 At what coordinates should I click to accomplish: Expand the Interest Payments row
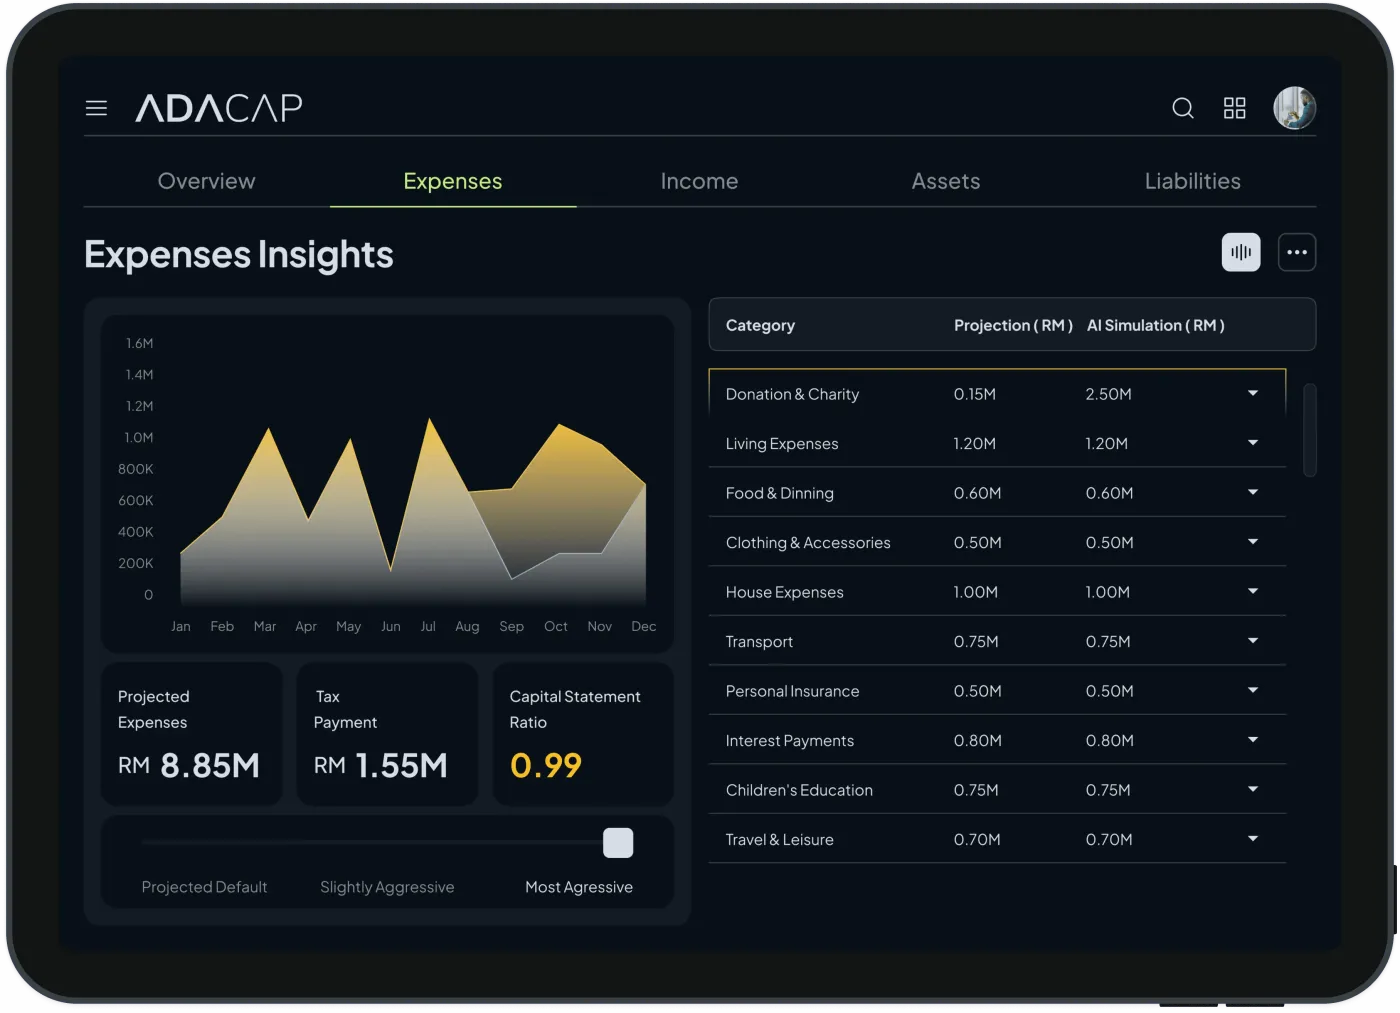(x=1253, y=739)
